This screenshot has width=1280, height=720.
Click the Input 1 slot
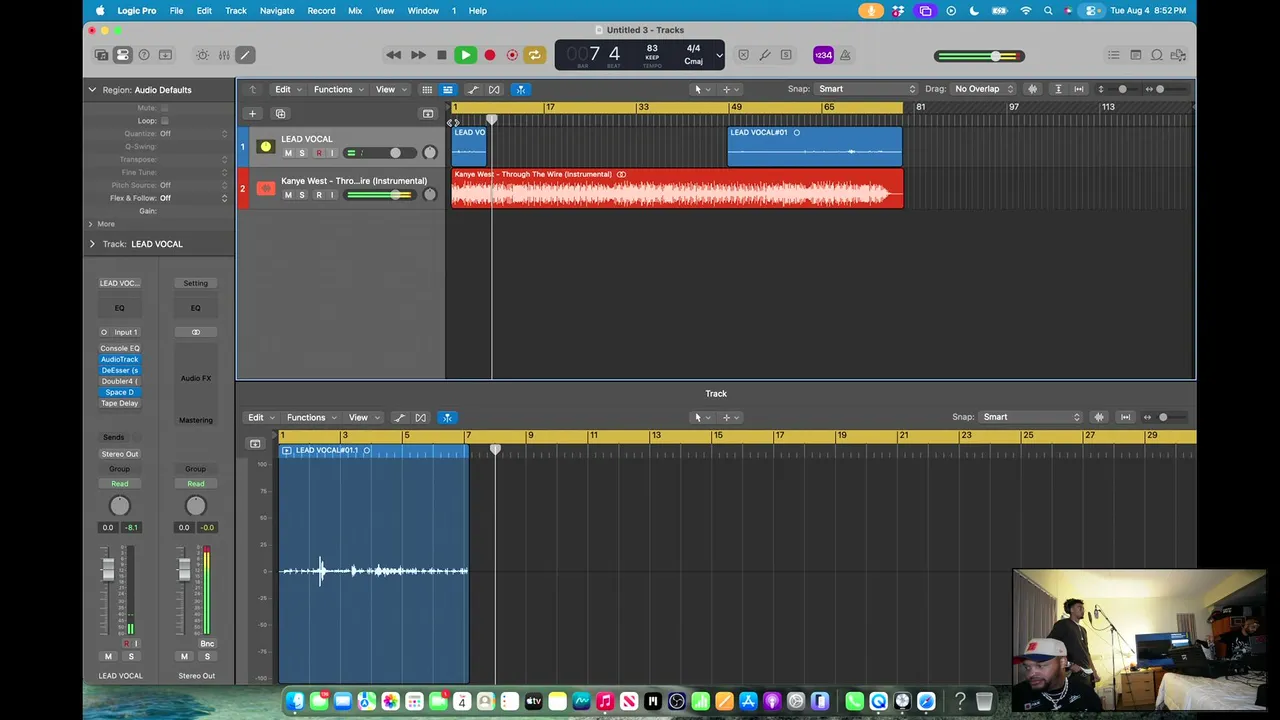point(126,332)
